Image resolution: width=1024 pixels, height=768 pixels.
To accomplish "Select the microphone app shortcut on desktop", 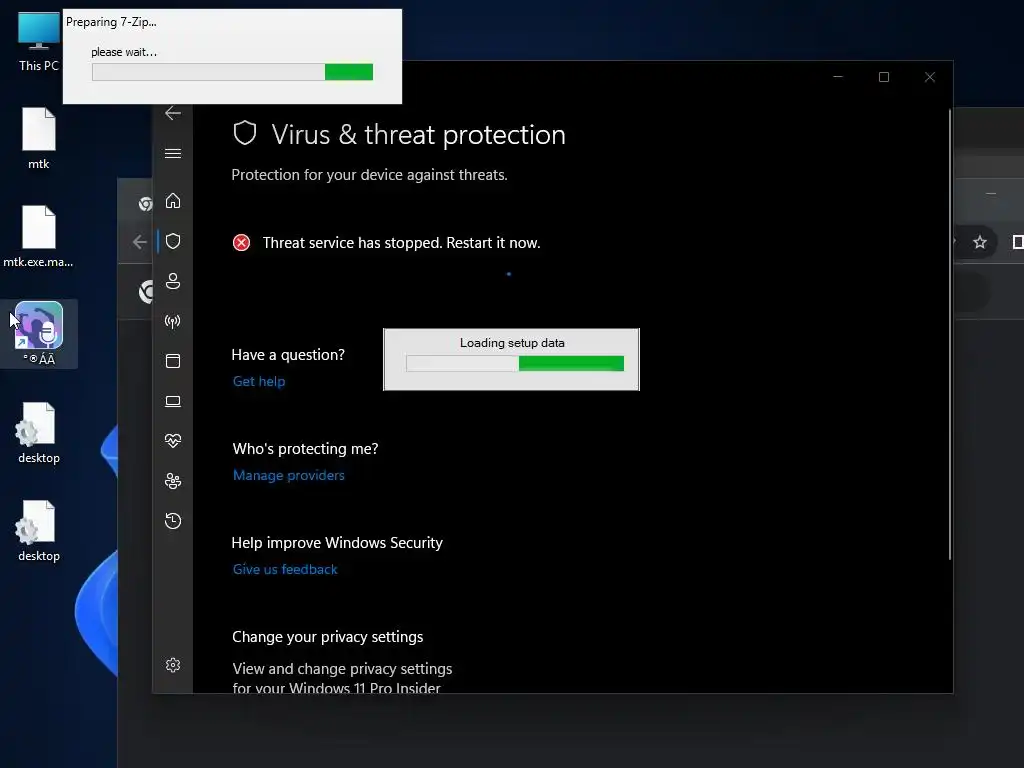I will (39, 333).
